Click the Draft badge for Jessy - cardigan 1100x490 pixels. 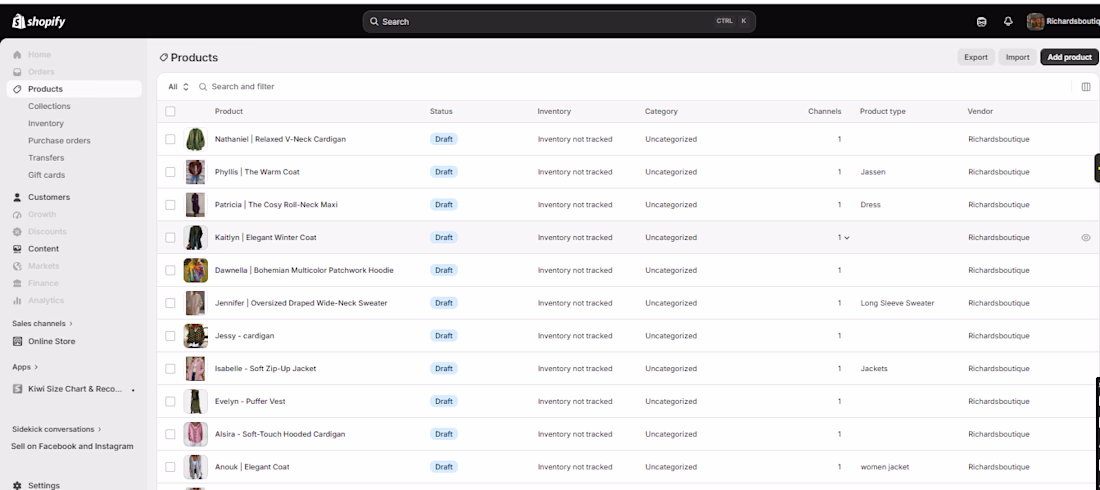pos(443,336)
